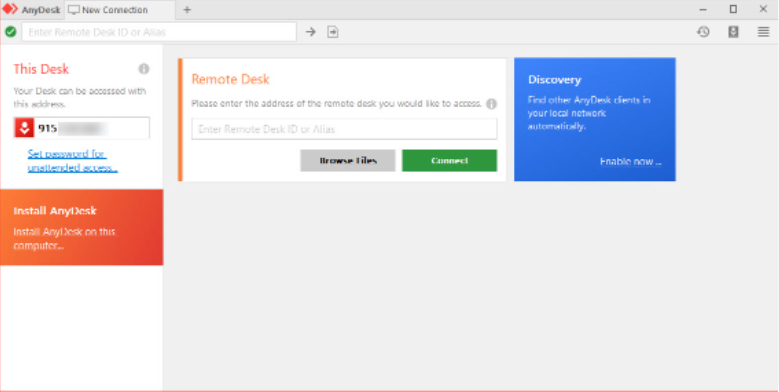Click the green Connect button
The height and width of the screenshot is (392, 779).
[450, 160]
